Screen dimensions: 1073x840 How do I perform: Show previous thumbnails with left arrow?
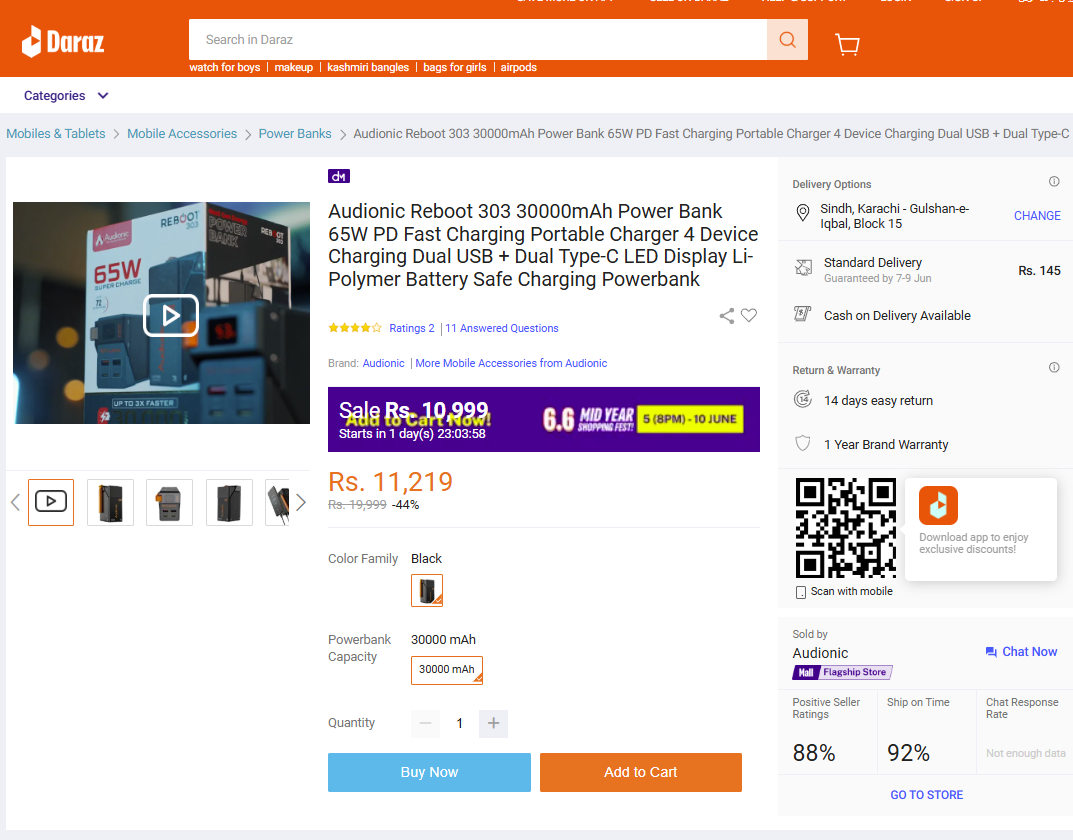16,503
